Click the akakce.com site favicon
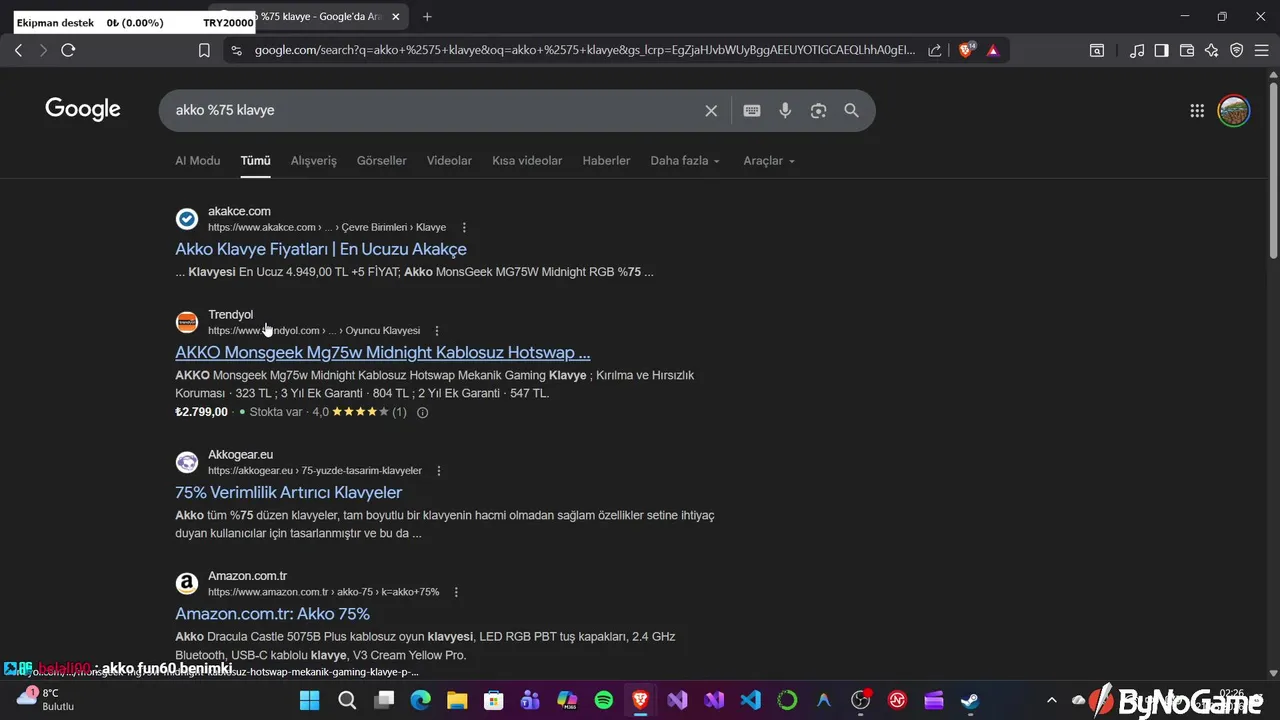 (187, 219)
